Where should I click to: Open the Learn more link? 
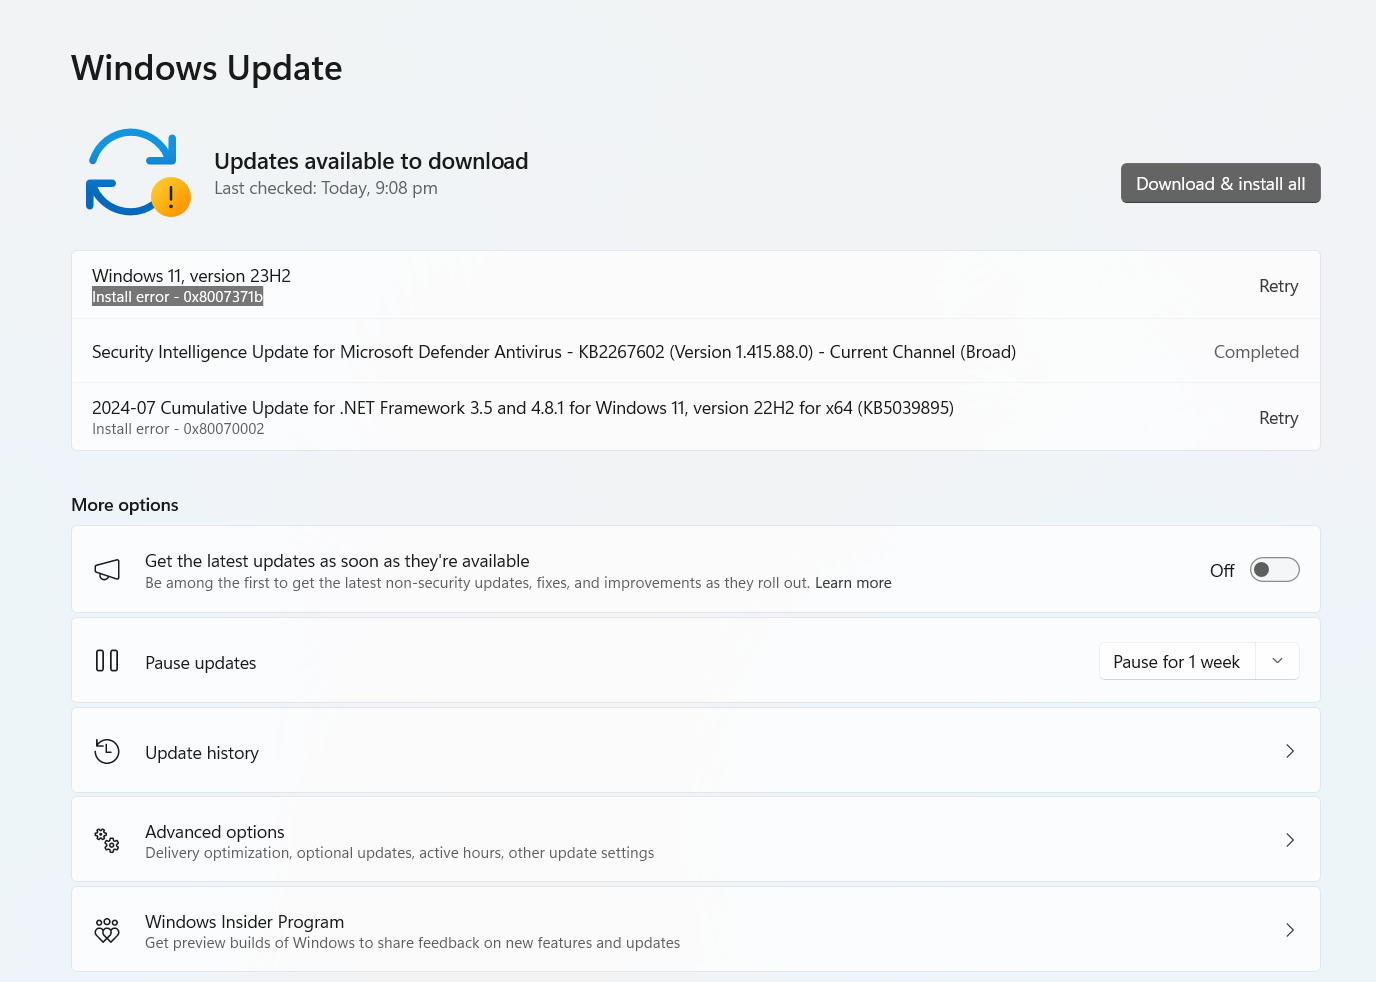pos(853,583)
